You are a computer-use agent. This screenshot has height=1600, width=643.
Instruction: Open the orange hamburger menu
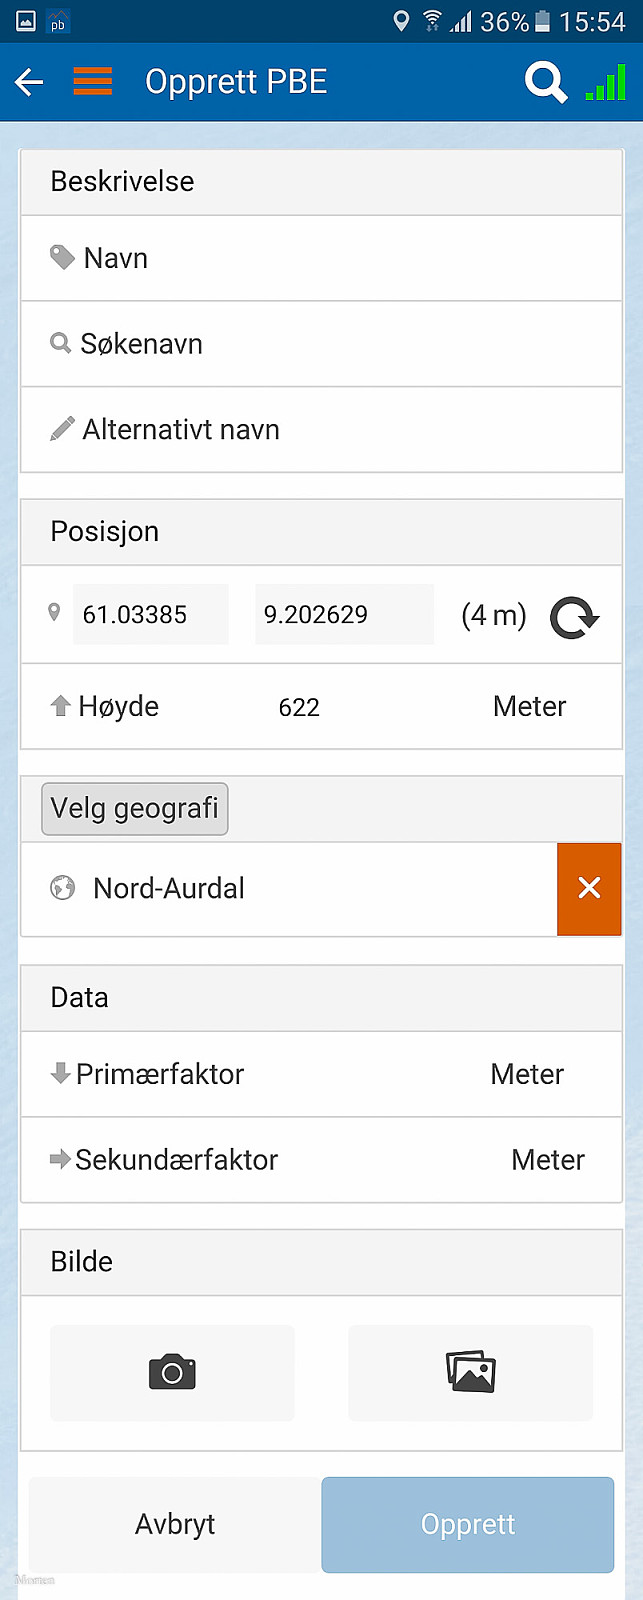point(93,81)
